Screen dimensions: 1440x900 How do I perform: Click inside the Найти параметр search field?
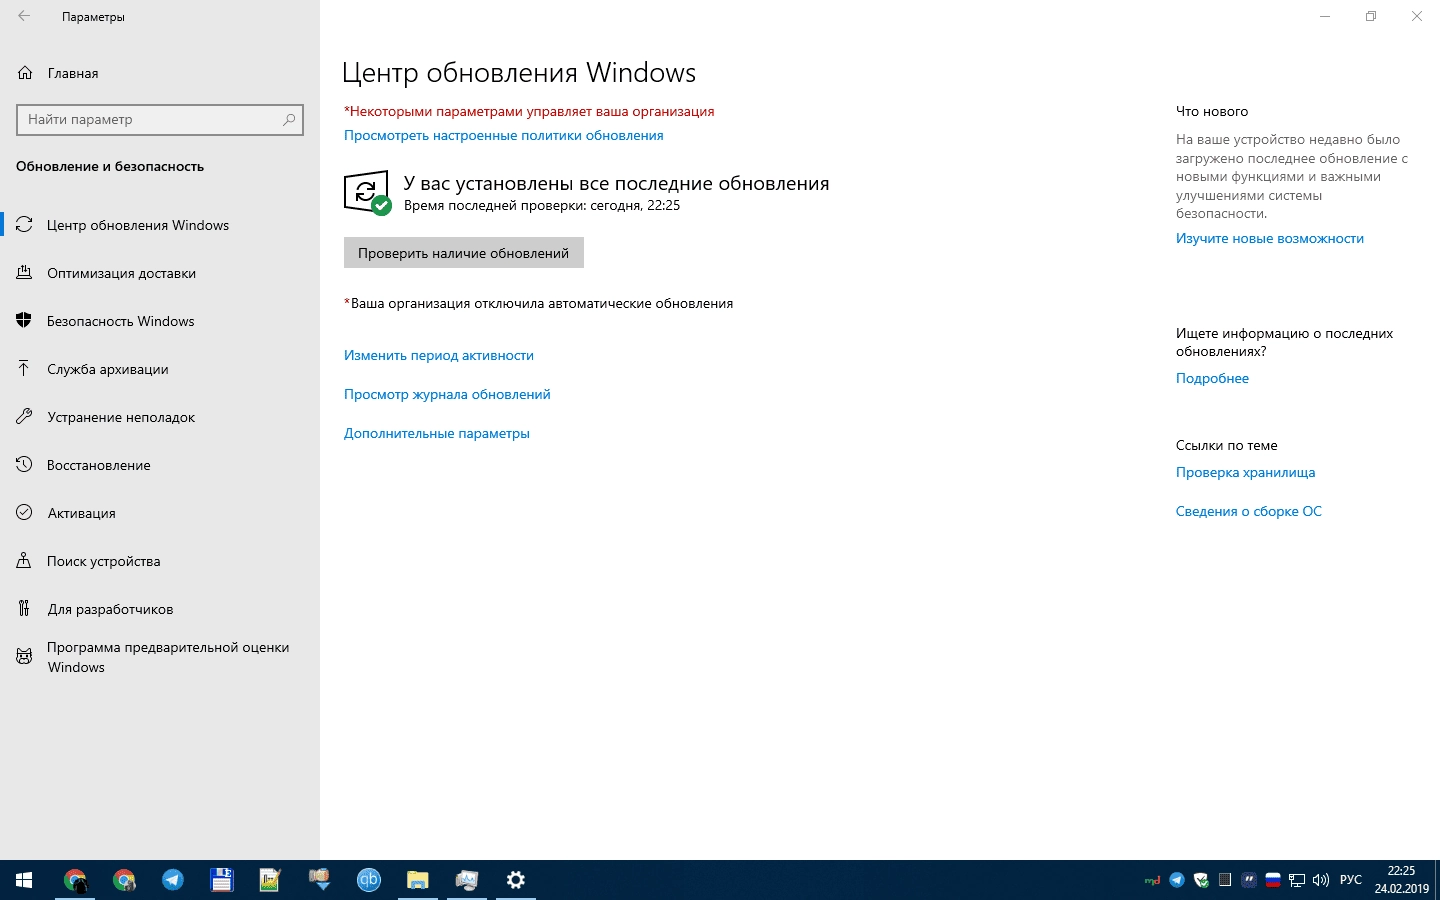[x=160, y=120]
